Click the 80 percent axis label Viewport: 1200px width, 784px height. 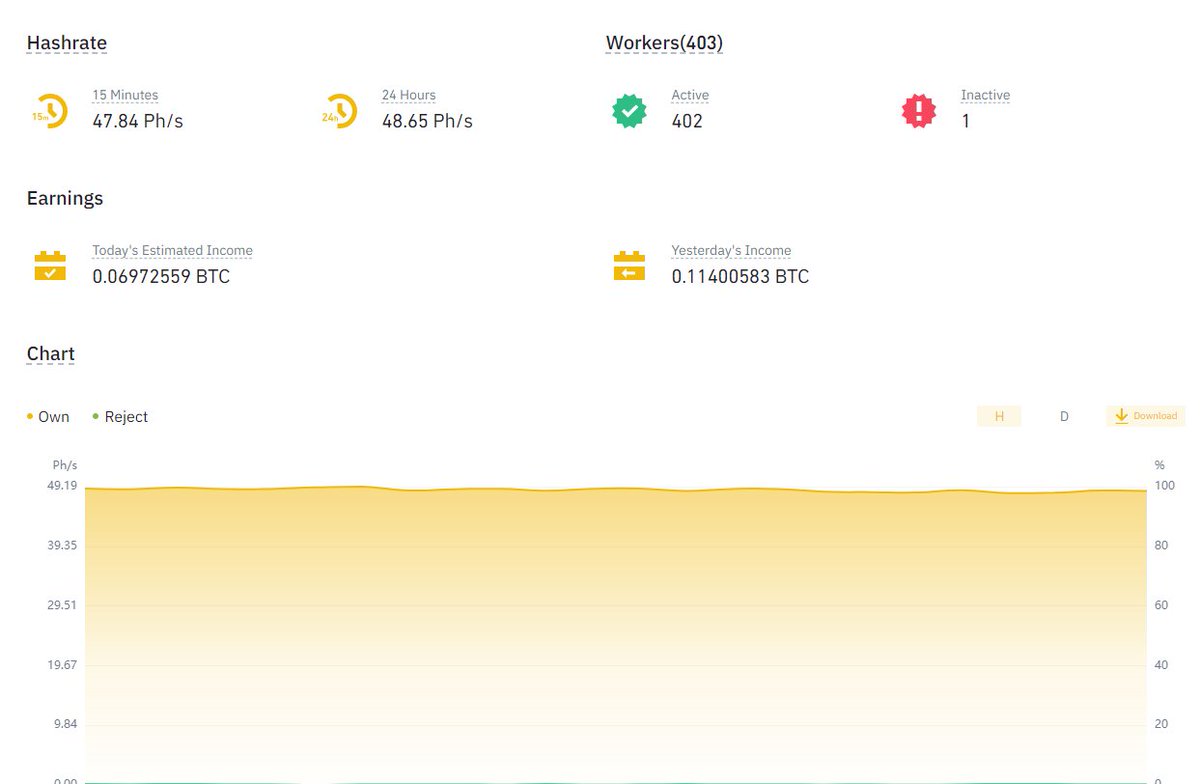[1161, 545]
